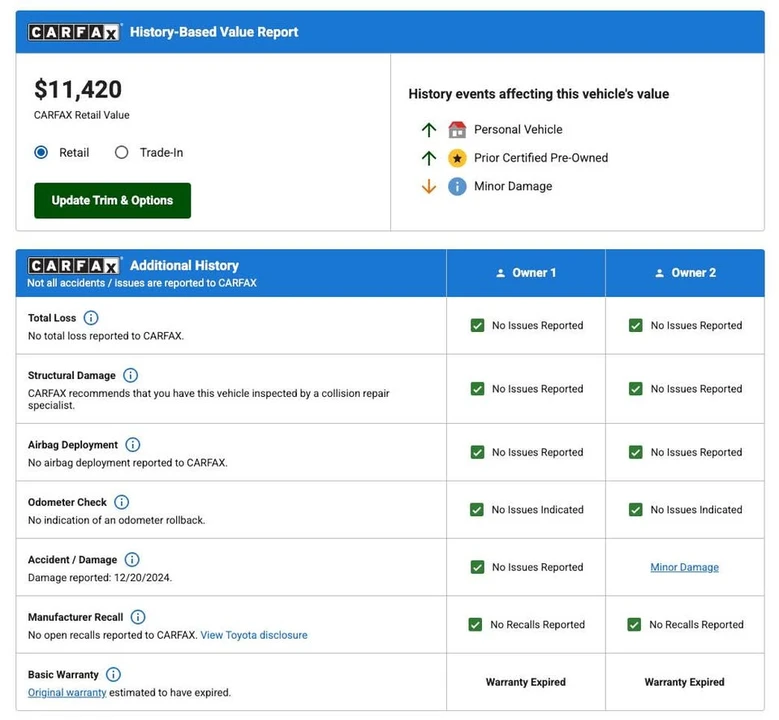Open the Manufacturer Recall info icon

138,617
